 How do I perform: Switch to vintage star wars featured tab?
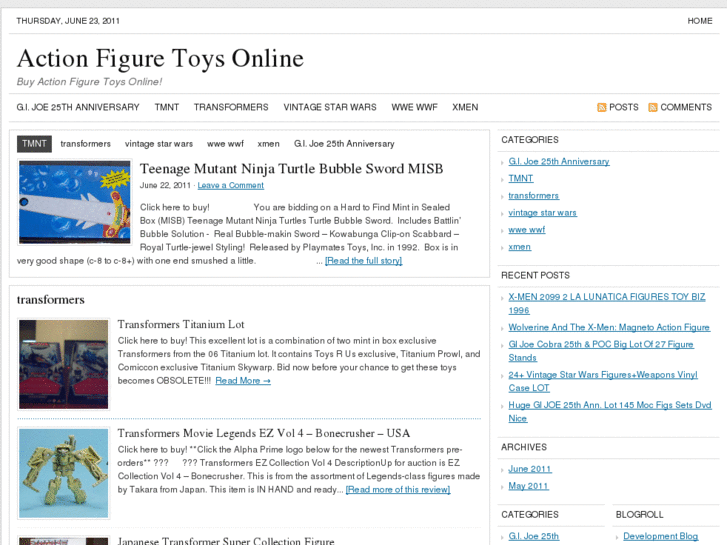click(x=159, y=144)
